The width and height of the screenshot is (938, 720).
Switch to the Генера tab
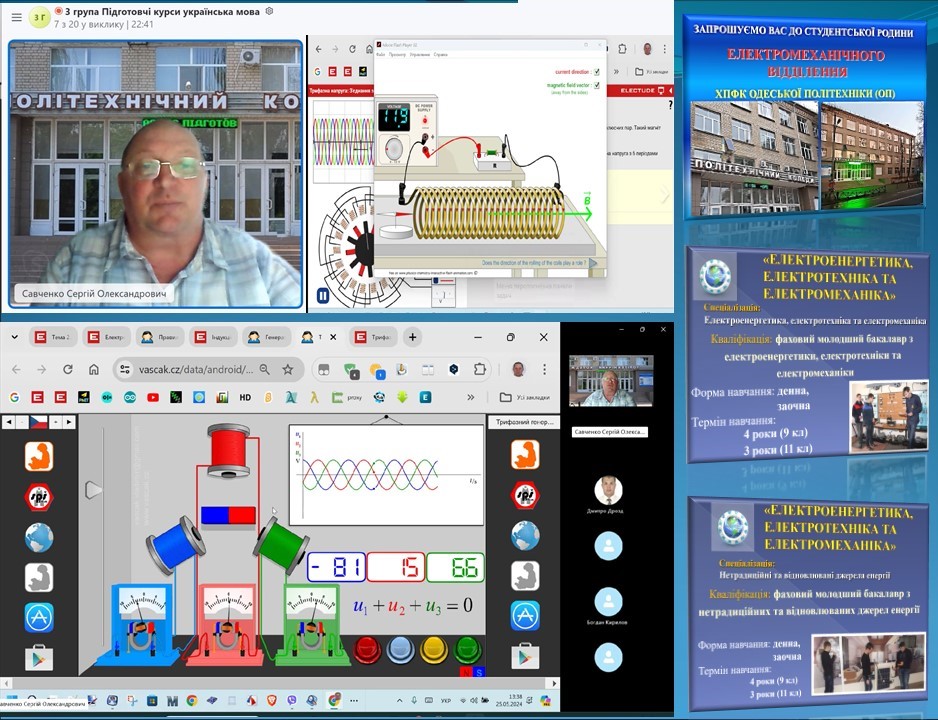tap(266, 337)
